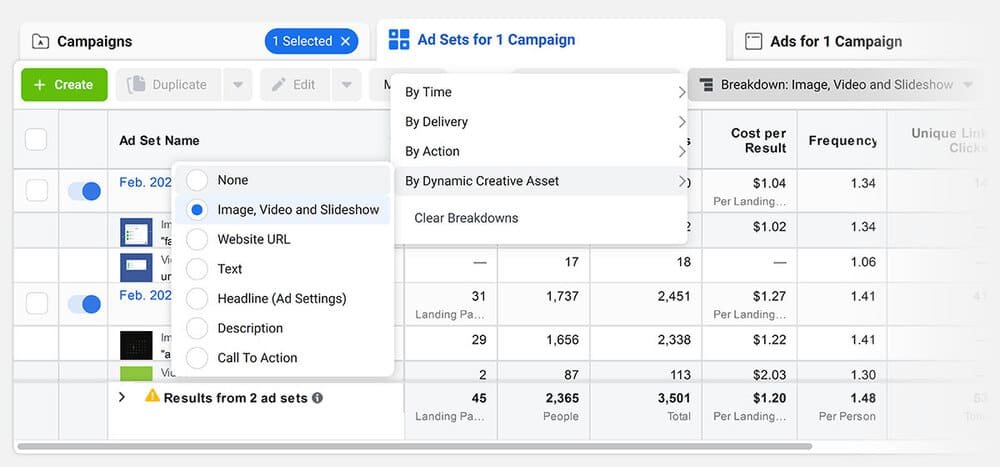Select Headline (Ad Settings) radio option
The width and height of the screenshot is (1000, 467).
[197, 299]
